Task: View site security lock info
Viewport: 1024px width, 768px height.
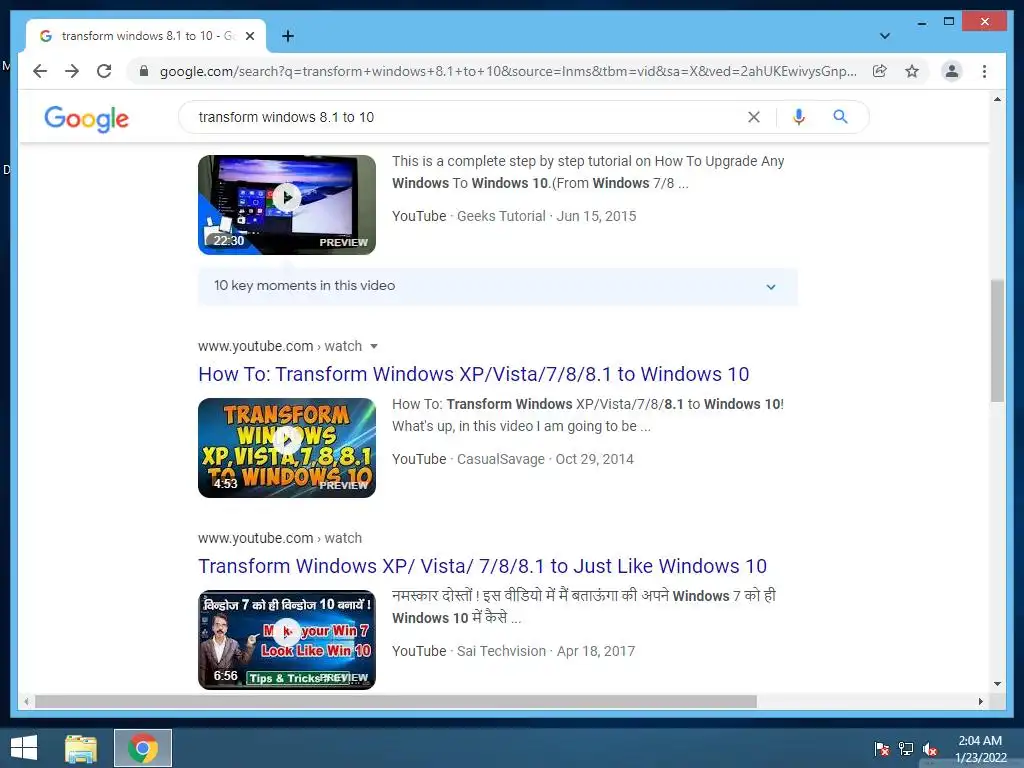Action: (144, 71)
